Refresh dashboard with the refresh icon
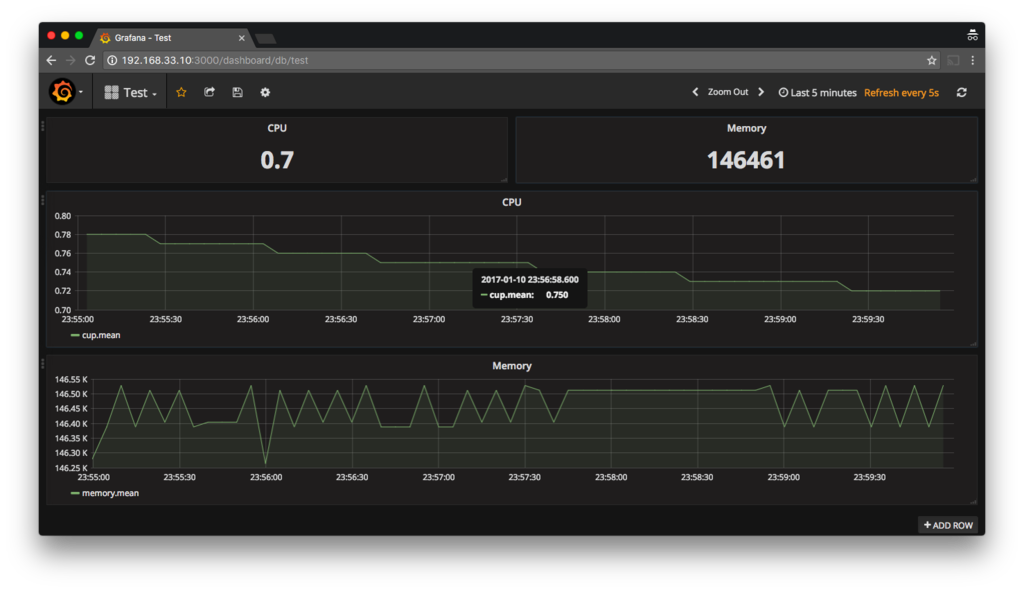This screenshot has height=591, width=1024. pos(962,93)
